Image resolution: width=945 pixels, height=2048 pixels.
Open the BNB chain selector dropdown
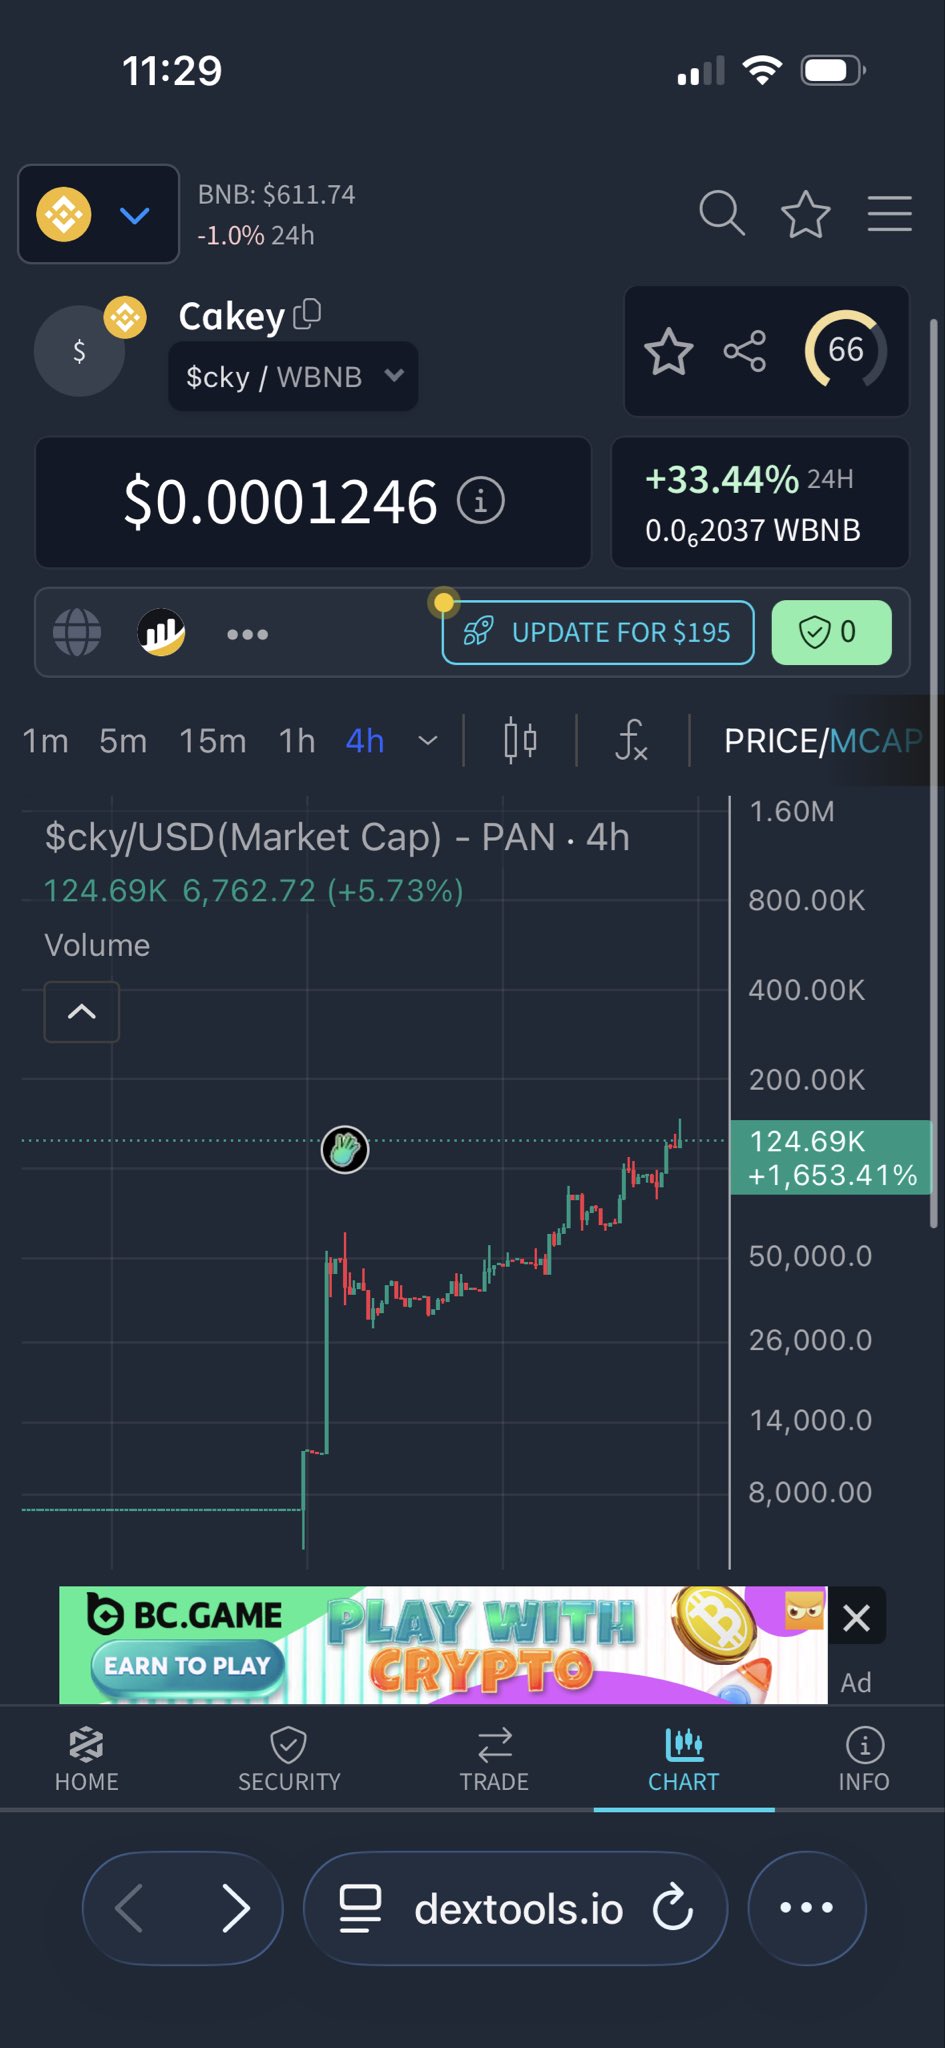tap(98, 214)
